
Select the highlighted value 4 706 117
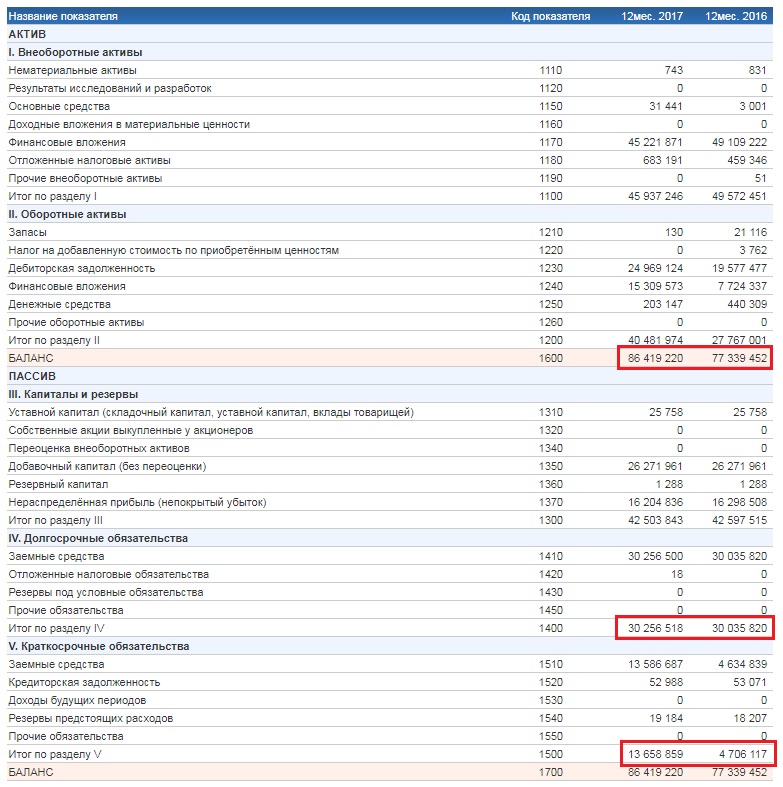click(x=738, y=754)
